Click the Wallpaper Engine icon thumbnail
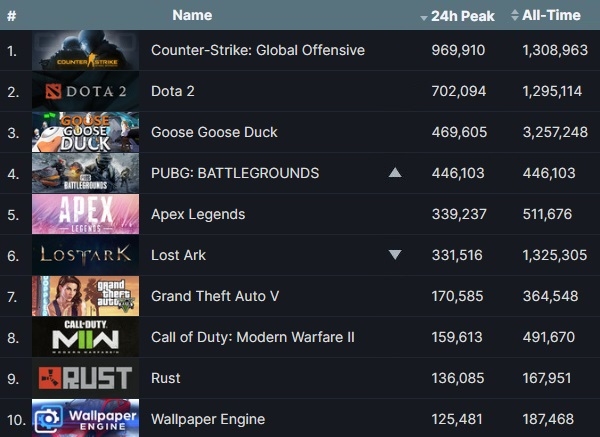The width and height of the screenshot is (600, 437). (85, 418)
